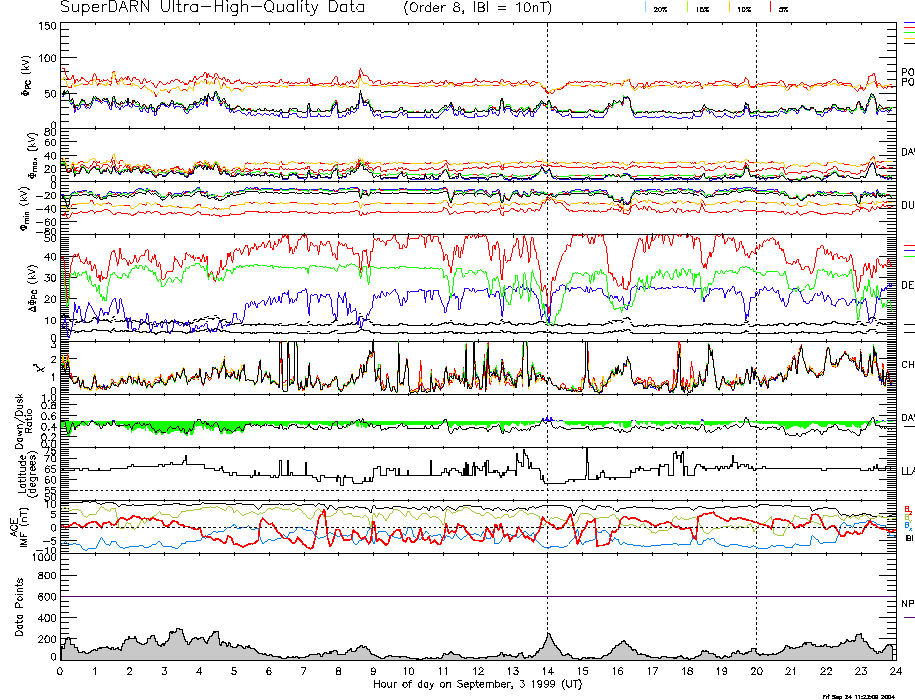
Task: Click the blue legend line at top right
Action: (x=908, y=22)
